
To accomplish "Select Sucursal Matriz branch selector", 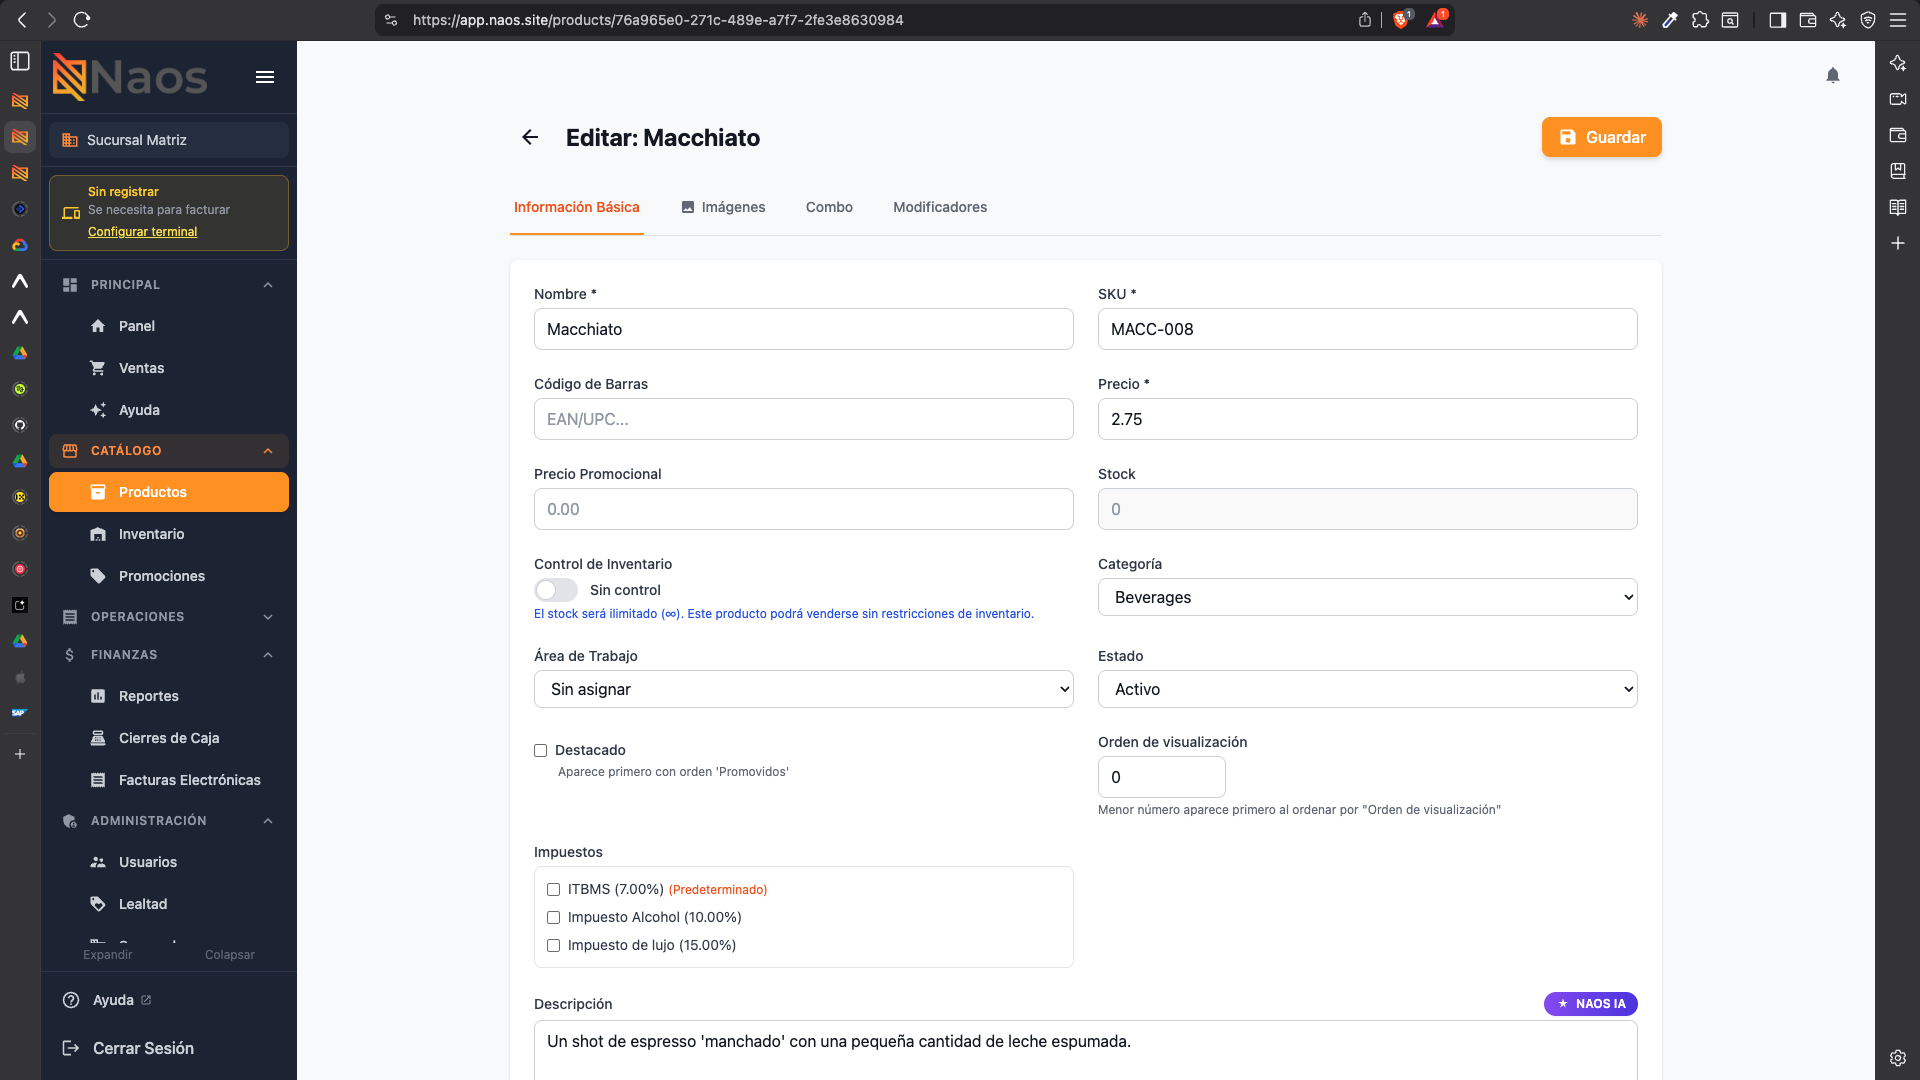I will tap(169, 140).
